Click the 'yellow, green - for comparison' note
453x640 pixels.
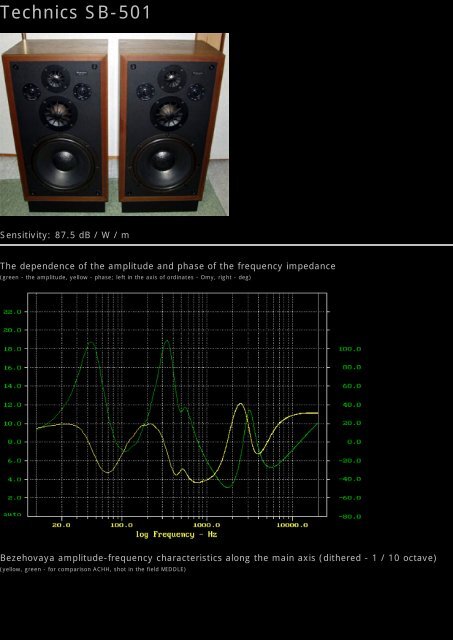(x=93, y=569)
